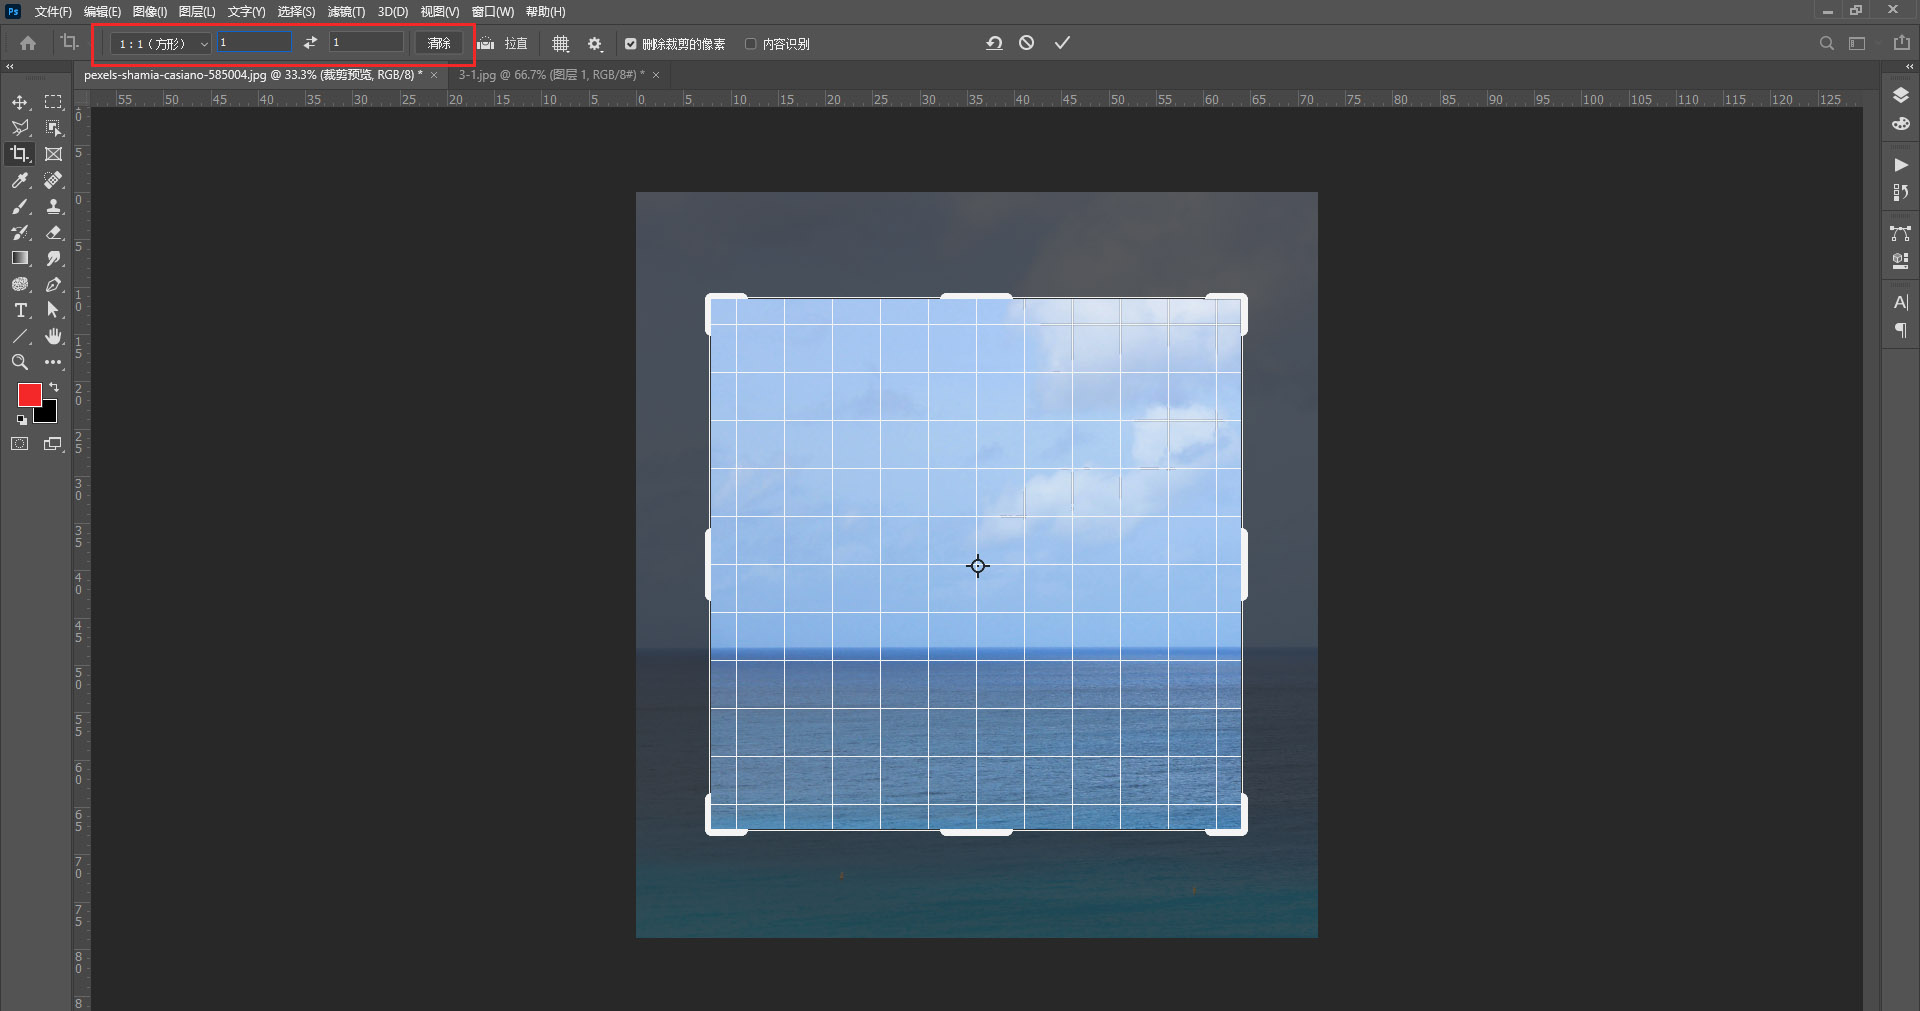Cancel the current crop operation
Image resolution: width=1920 pixels, height=1011 pixels.
click(1027, 43)
